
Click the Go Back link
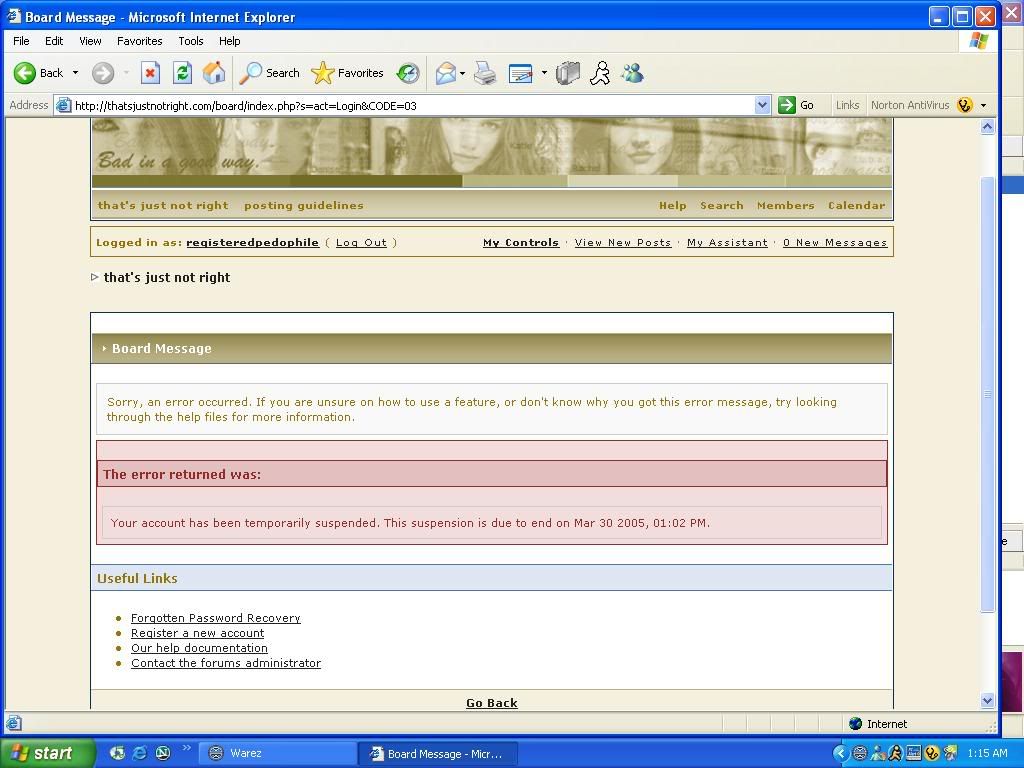point(492,703)
